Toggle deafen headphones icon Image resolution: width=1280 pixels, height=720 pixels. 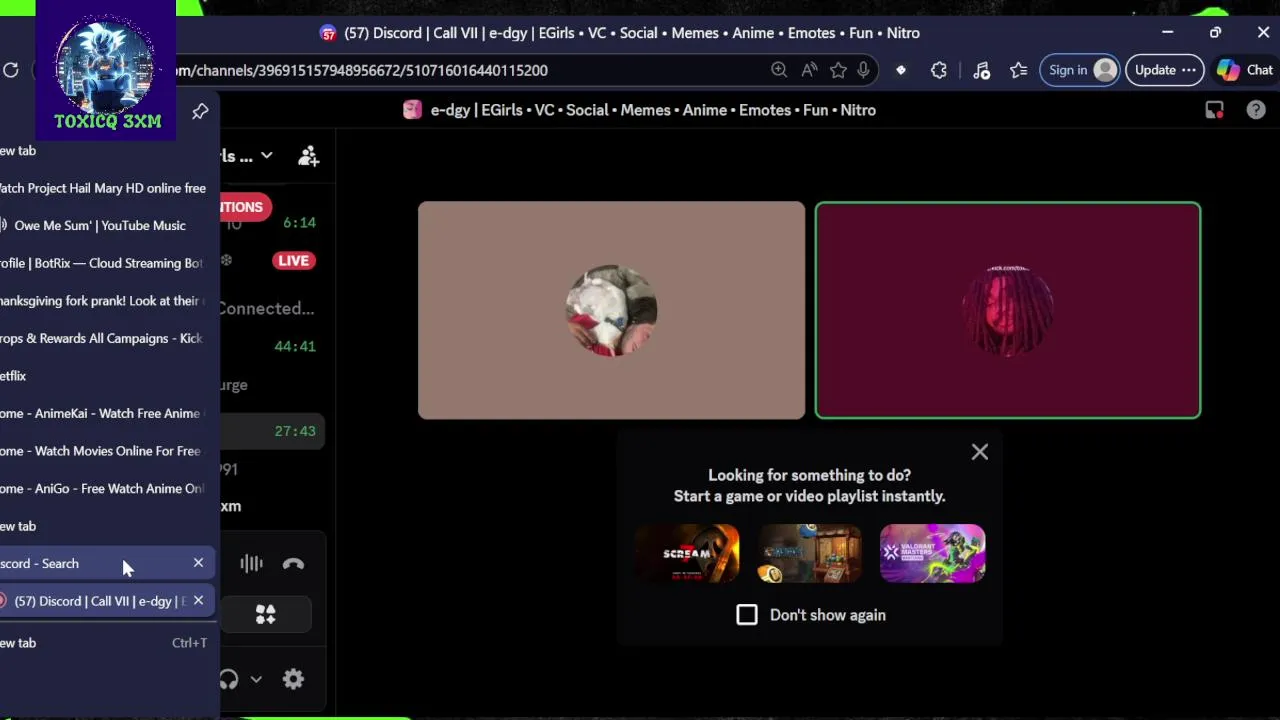point(229,680)
